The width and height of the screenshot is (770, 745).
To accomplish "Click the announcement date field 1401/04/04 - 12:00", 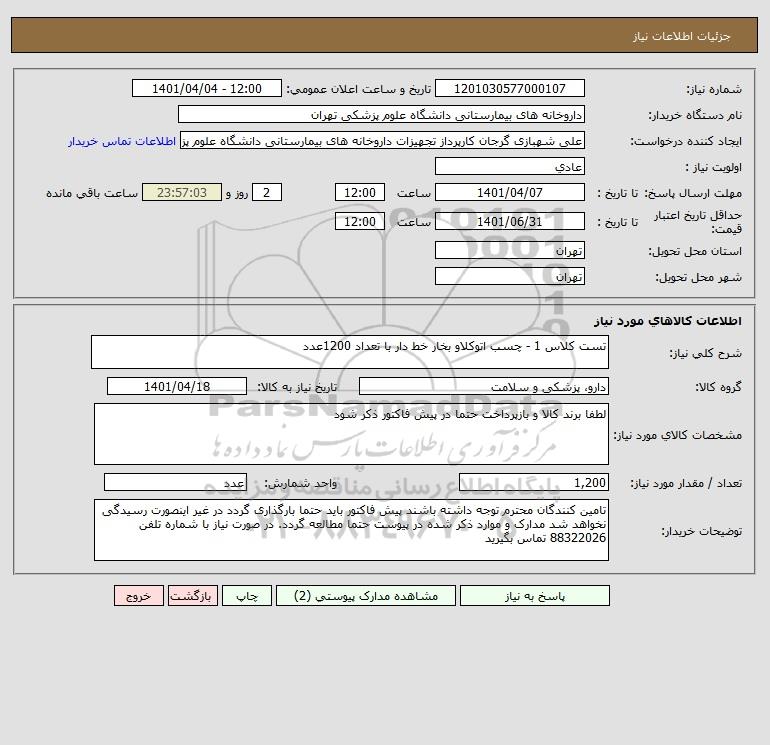I will 207,88.
